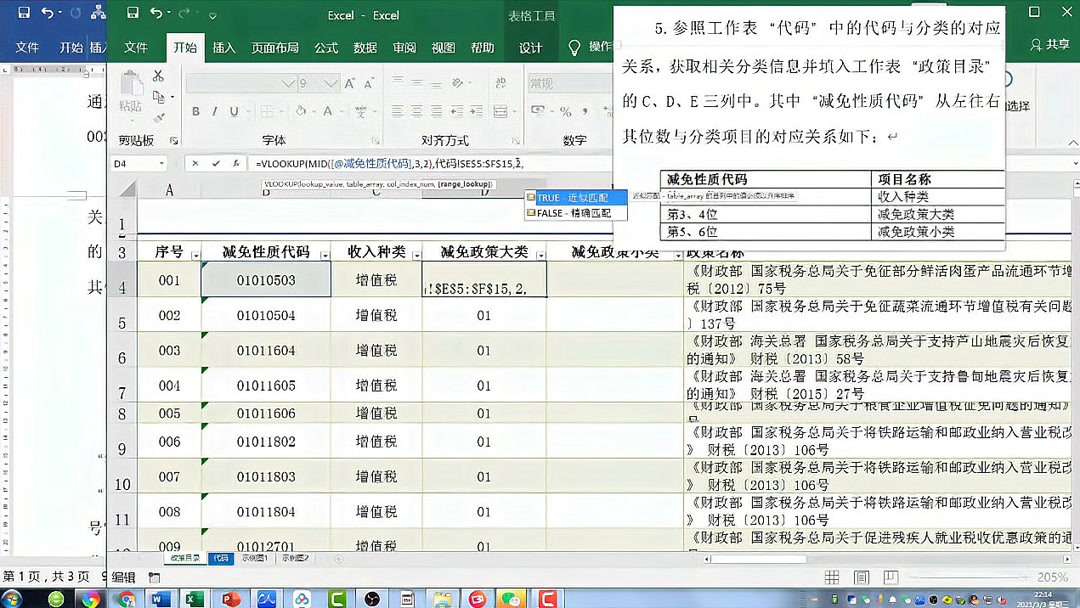
Task: Toggle bold formatting with the B button
Action: coord(195,112)
